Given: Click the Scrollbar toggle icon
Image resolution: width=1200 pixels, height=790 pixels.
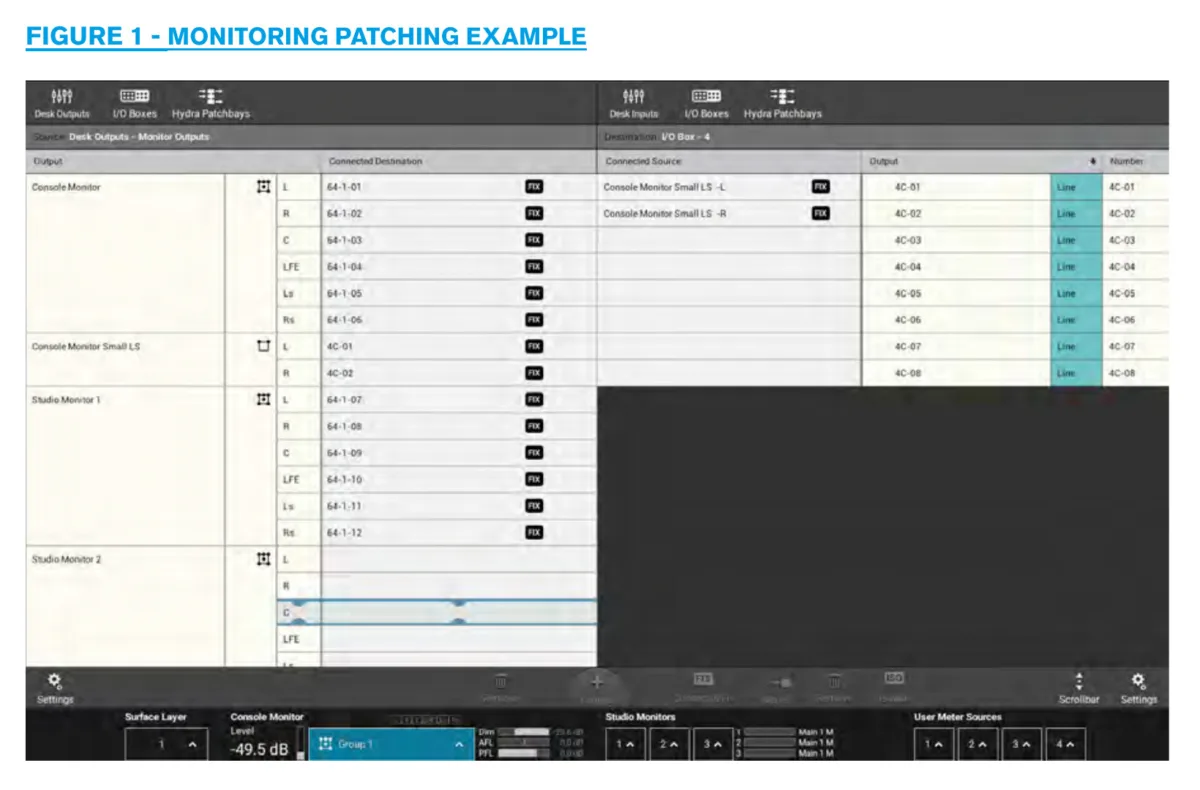Looking at the screenshot, I should coord(1079,688).
